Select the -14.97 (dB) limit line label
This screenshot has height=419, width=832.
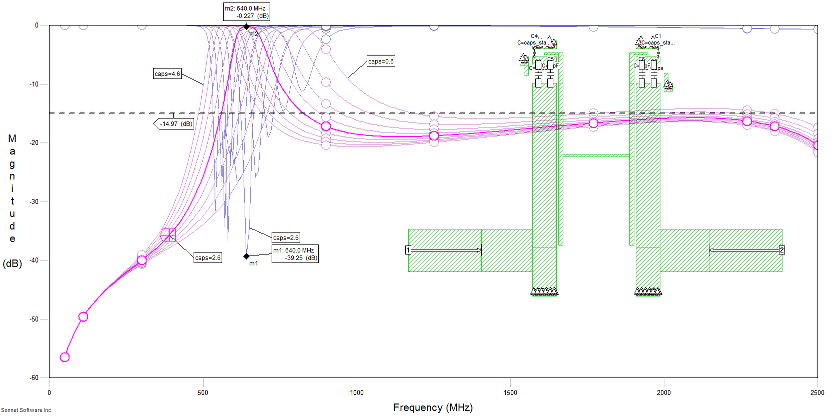point(176,124)
